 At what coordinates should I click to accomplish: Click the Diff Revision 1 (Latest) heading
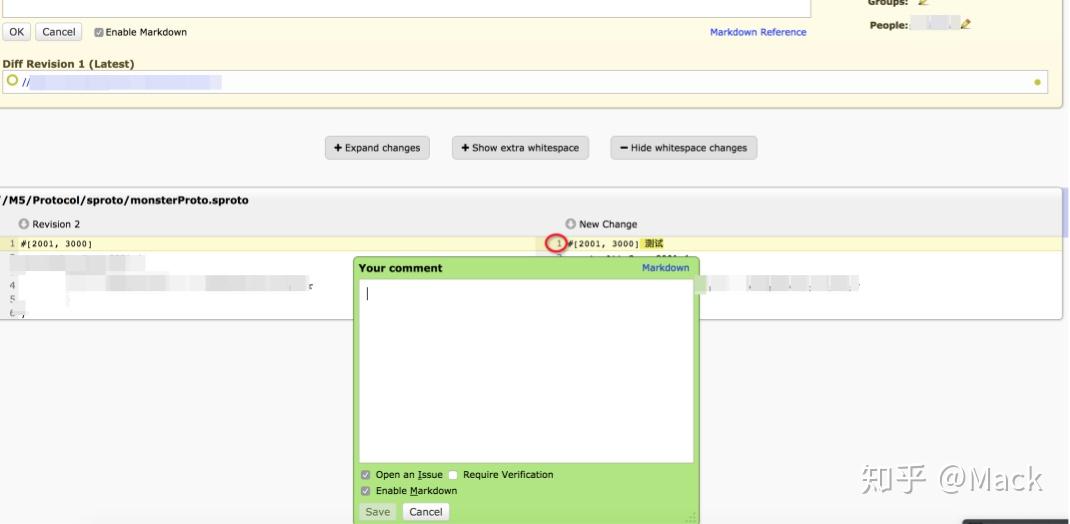(68, 64)
